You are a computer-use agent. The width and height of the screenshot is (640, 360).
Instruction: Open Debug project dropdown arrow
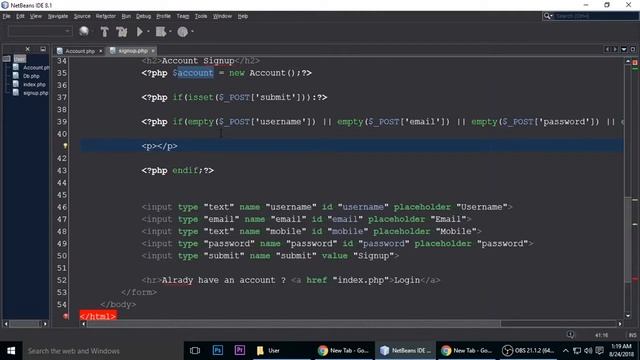[170, 31]
